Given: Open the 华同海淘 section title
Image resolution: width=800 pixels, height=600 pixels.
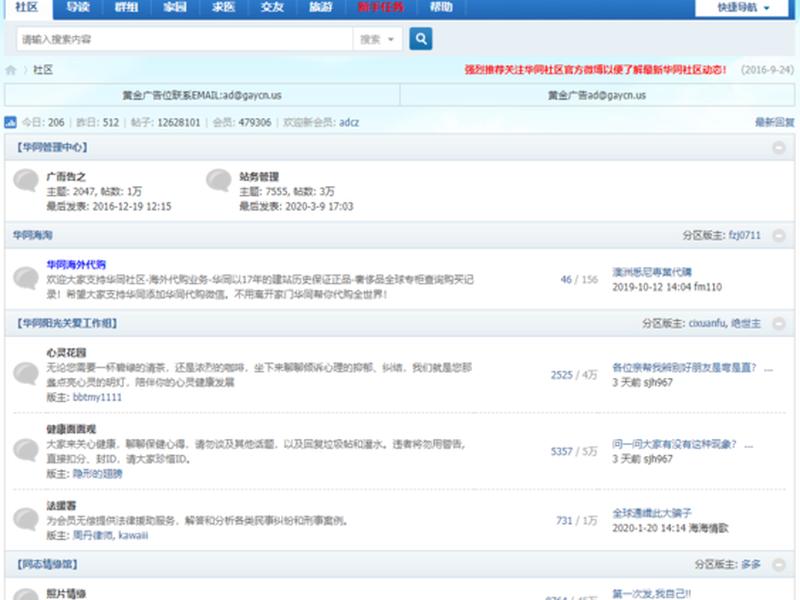Looking at the screenshot, I should coord(33,235).
